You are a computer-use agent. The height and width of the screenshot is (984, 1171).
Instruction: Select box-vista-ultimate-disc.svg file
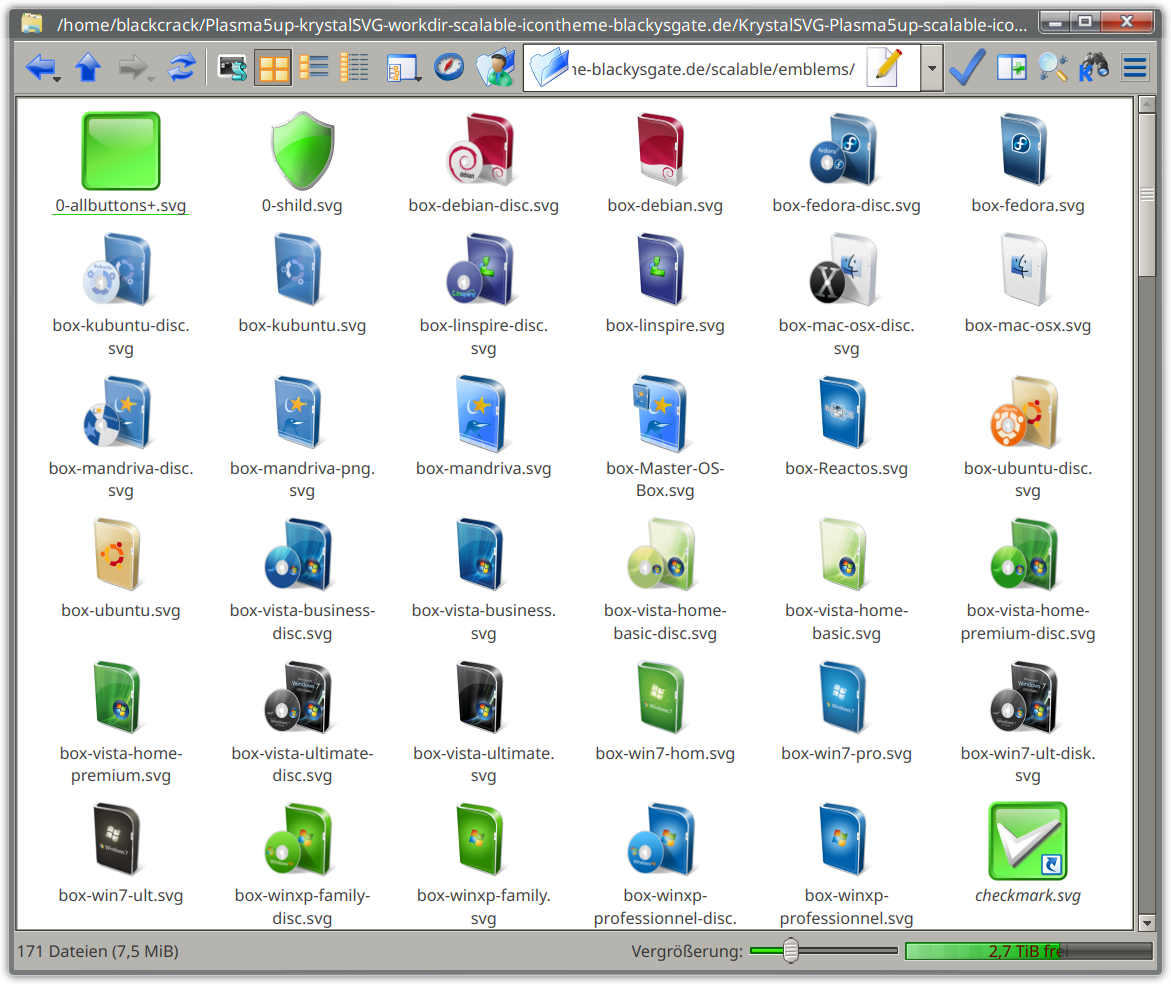[302, 722]
